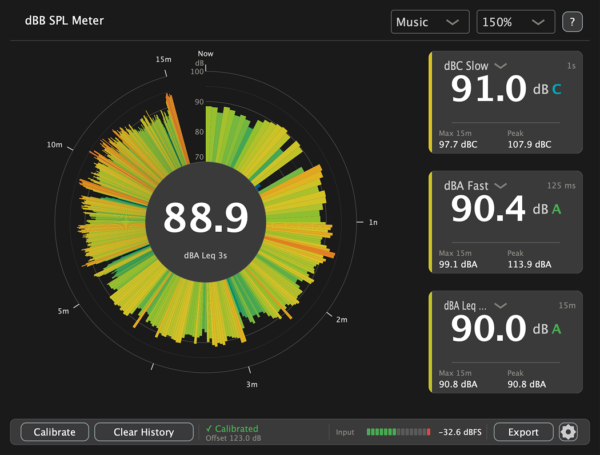Click the Calibrate button
600x455 pixels.
click(55, 432)
